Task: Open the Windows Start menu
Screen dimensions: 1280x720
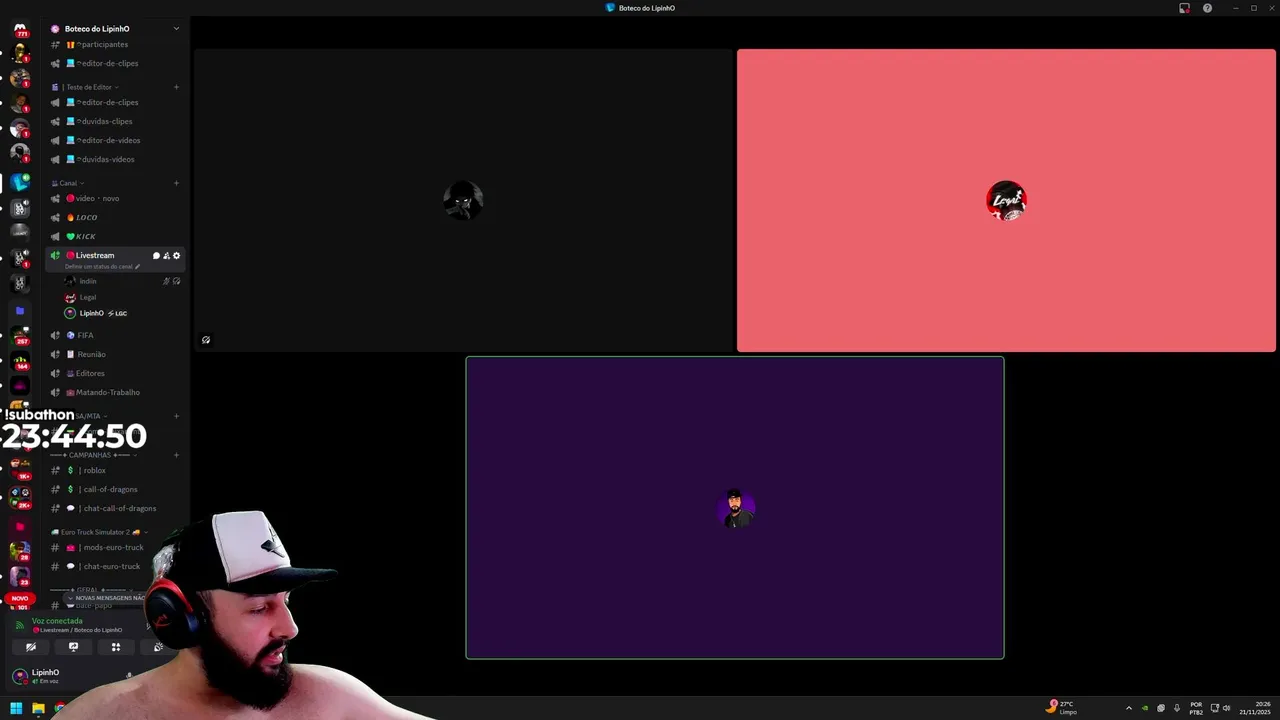Action: 16,708
